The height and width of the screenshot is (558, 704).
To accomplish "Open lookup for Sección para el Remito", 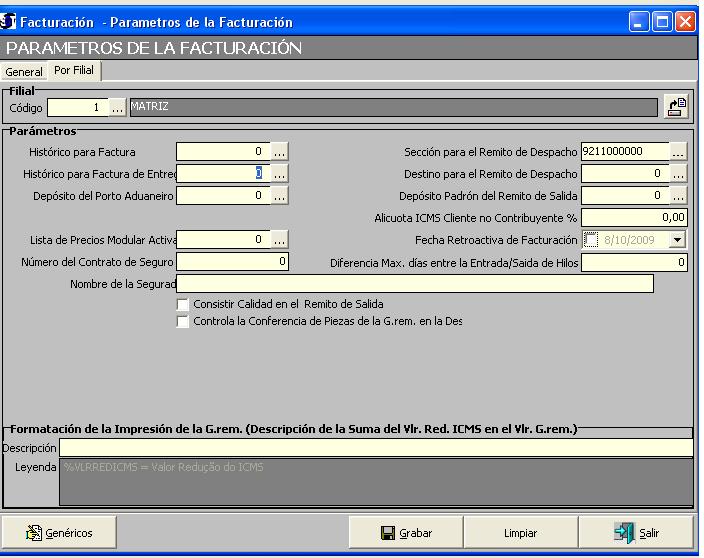I will pyautogui.click(x=679, y=152).
